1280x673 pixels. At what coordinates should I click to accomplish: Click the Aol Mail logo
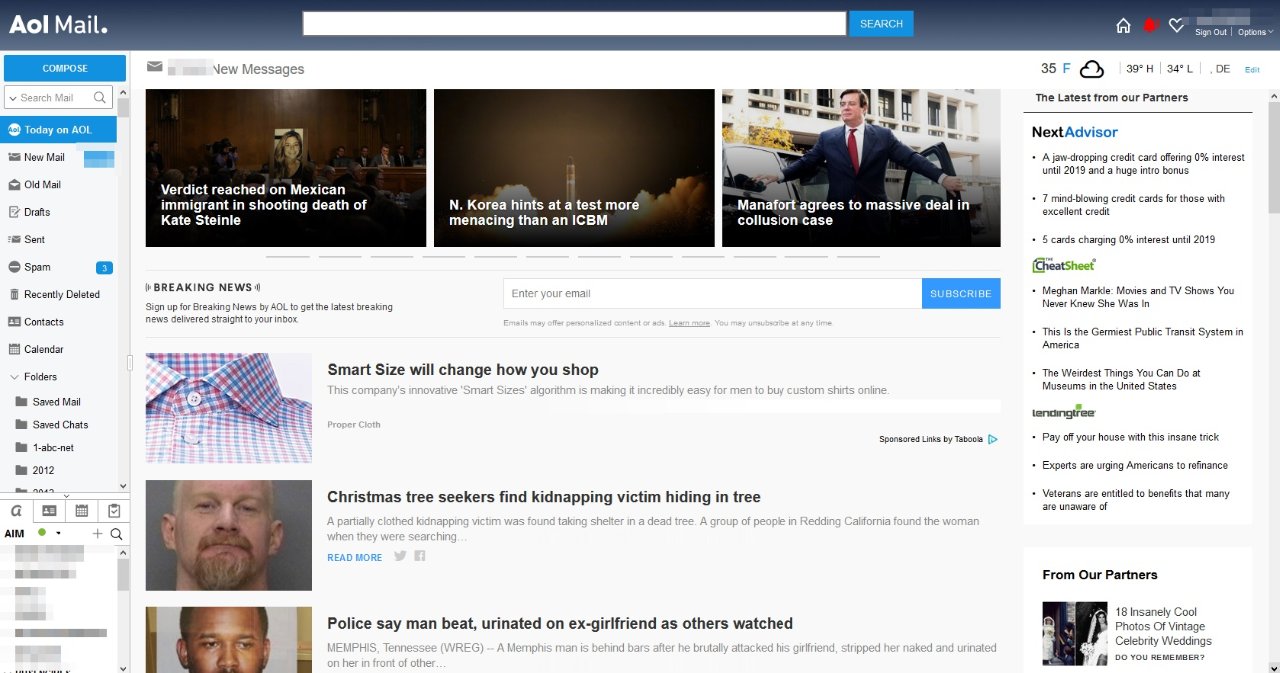pyautogui.click(x=58, y=24)
